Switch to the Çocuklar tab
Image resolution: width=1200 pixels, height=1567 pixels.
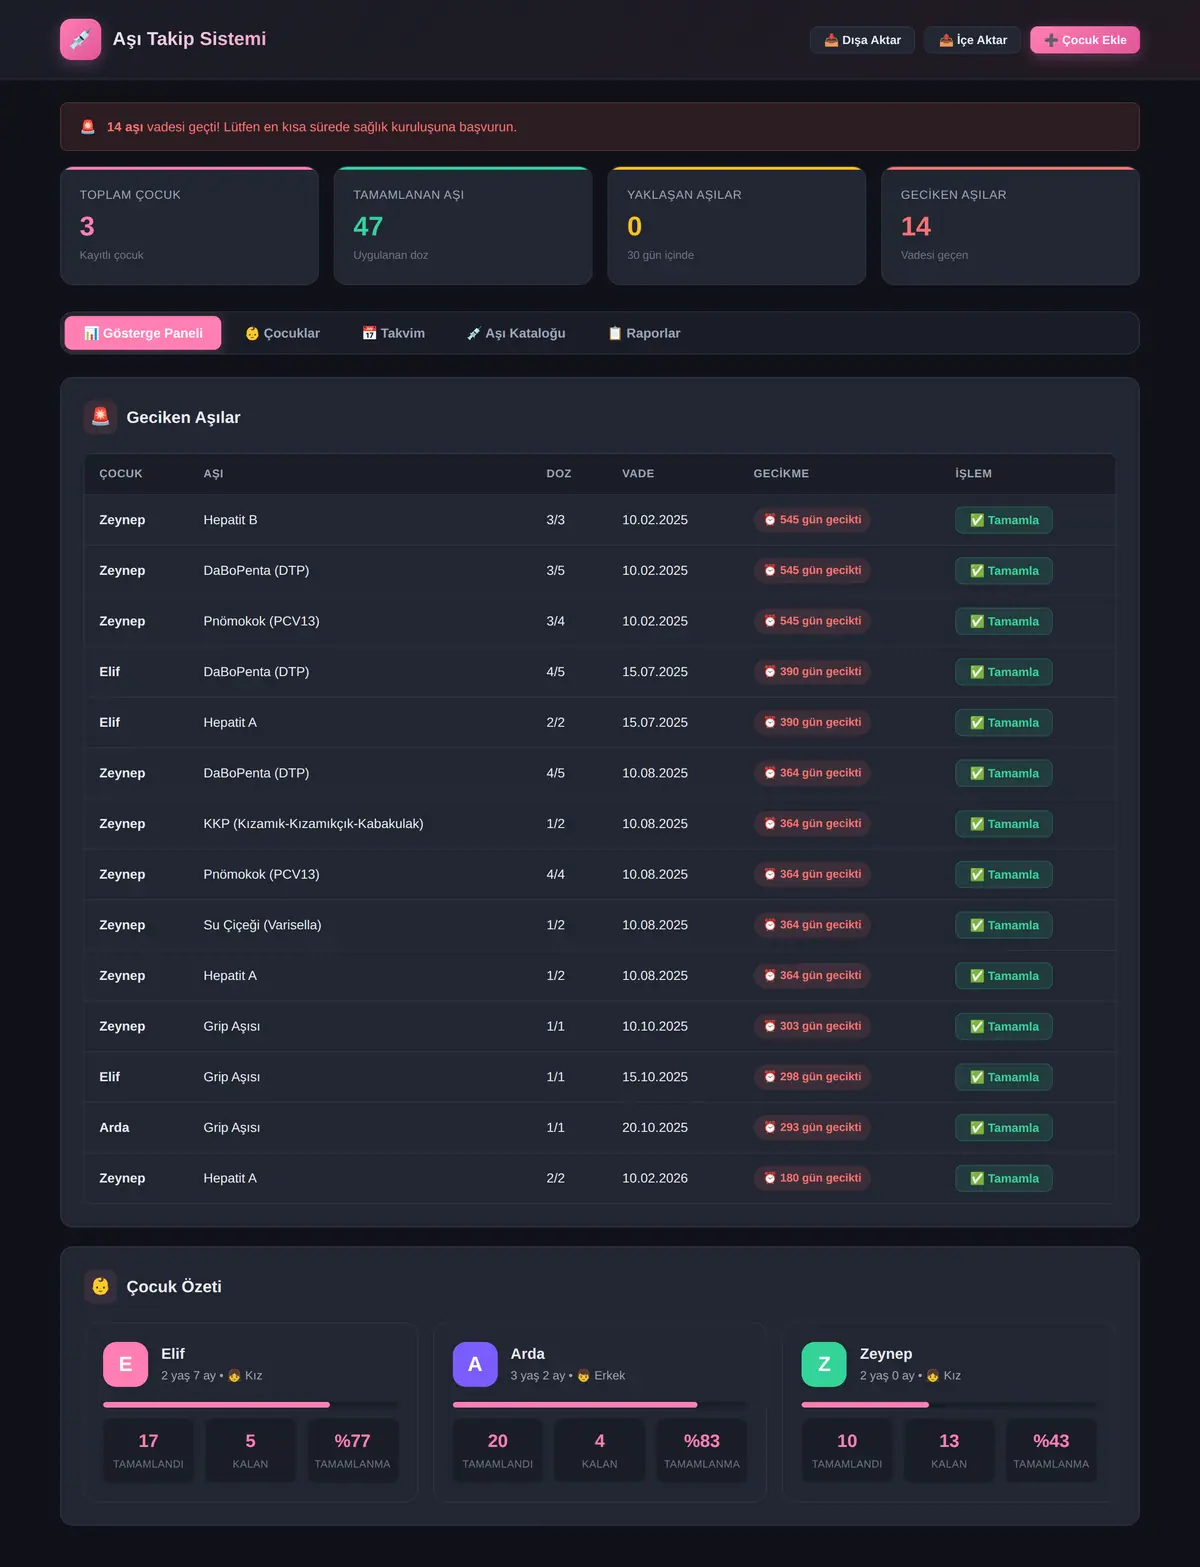[x=283, y=333]
